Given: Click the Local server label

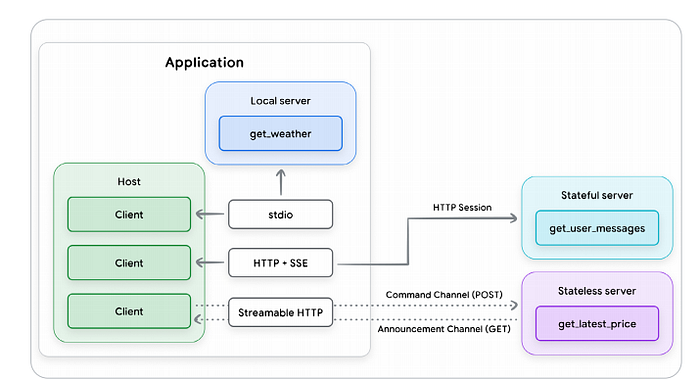Looking at the screenshot, I should click(280, 101).
